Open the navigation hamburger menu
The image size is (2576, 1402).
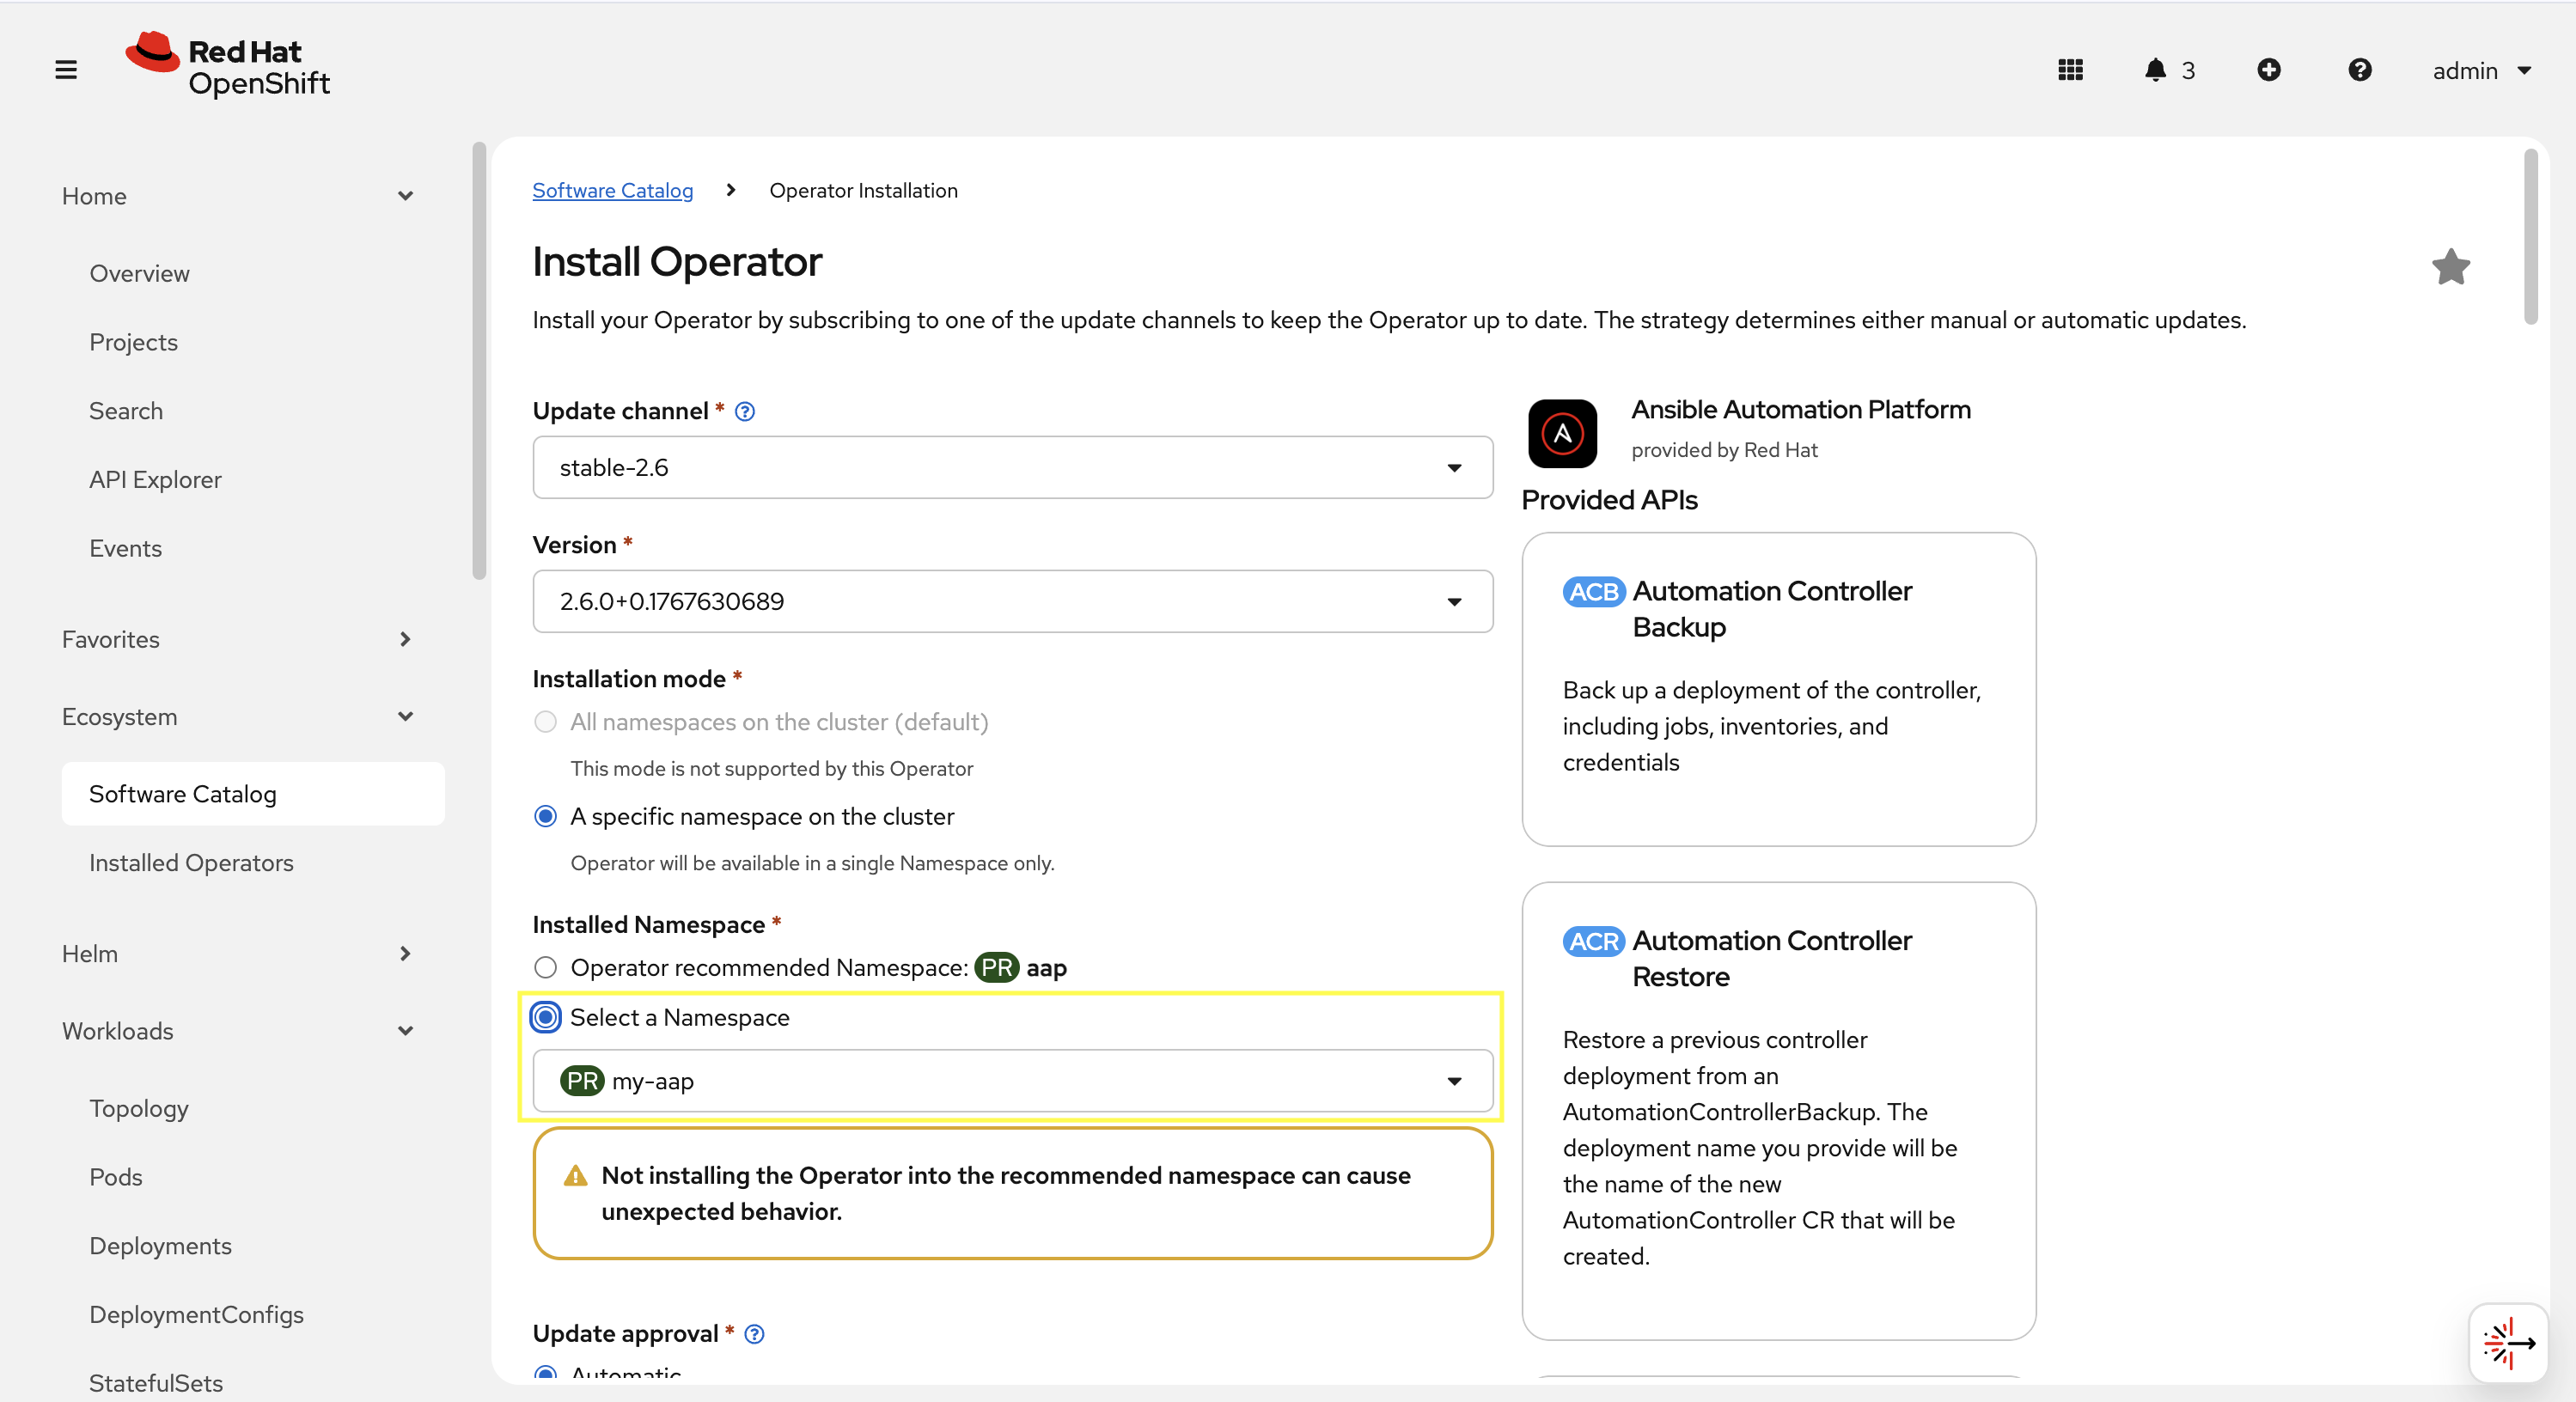(x=65, y=70)
